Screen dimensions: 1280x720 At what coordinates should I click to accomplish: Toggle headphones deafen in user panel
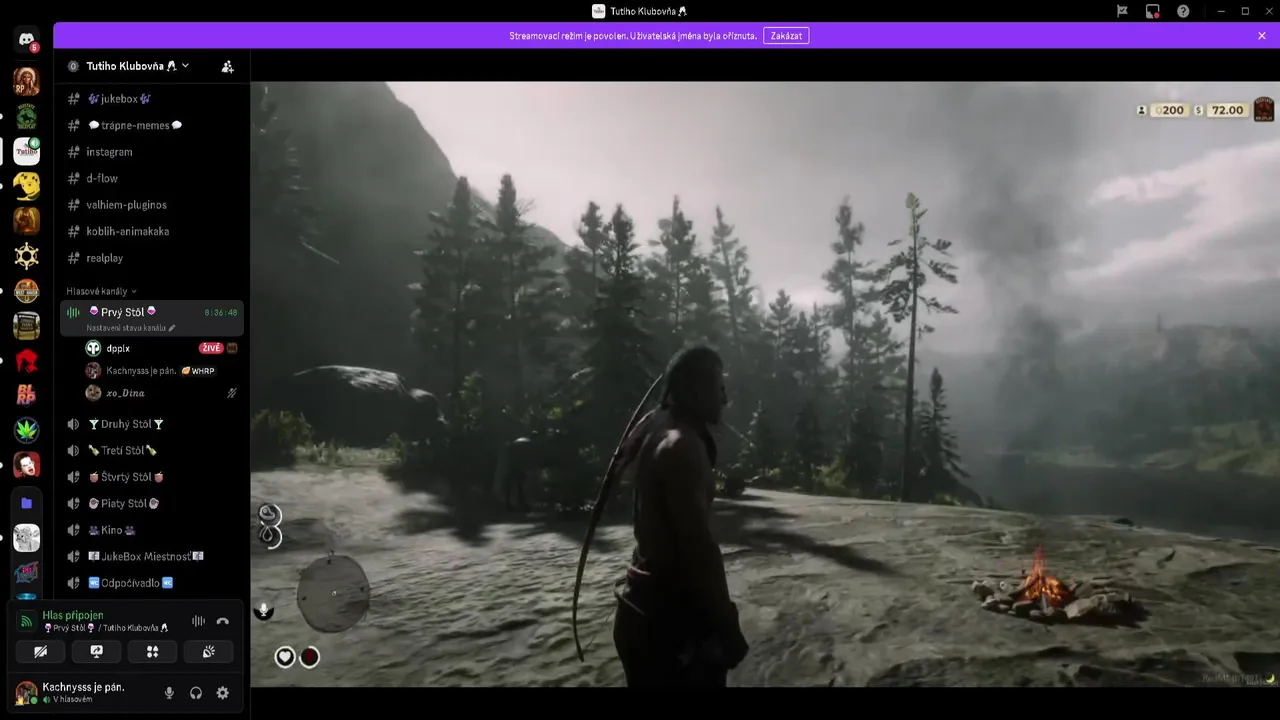[196, 692]
